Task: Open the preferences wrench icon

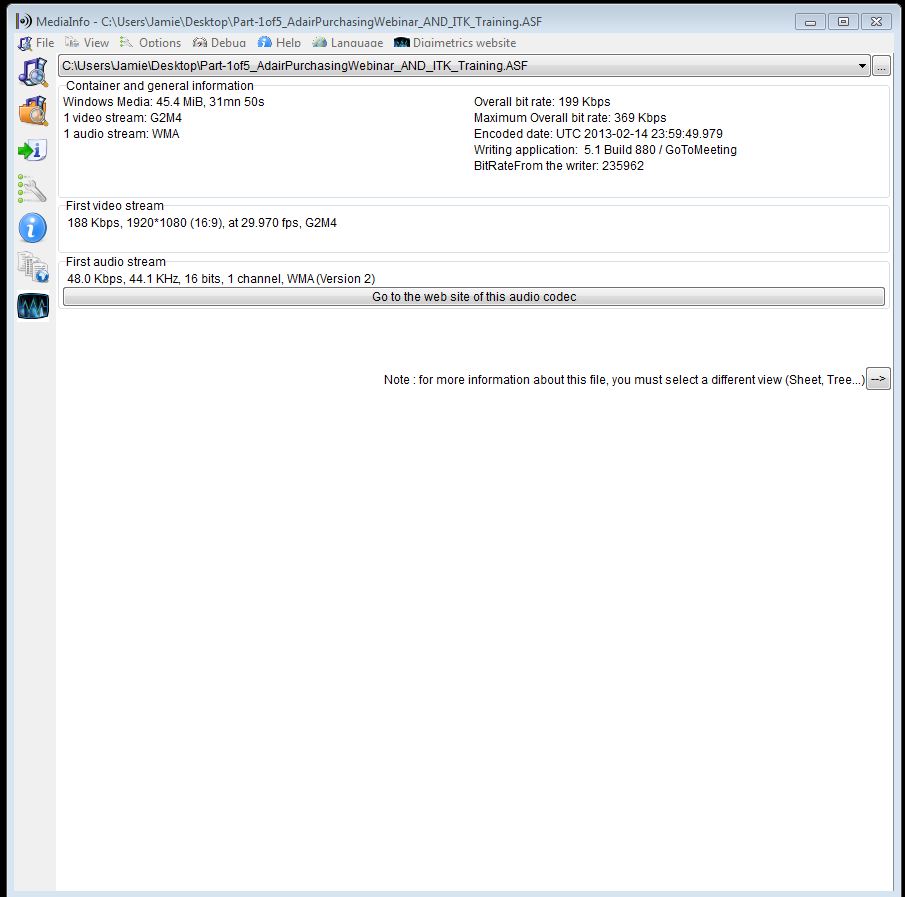Action: point(33,189)
